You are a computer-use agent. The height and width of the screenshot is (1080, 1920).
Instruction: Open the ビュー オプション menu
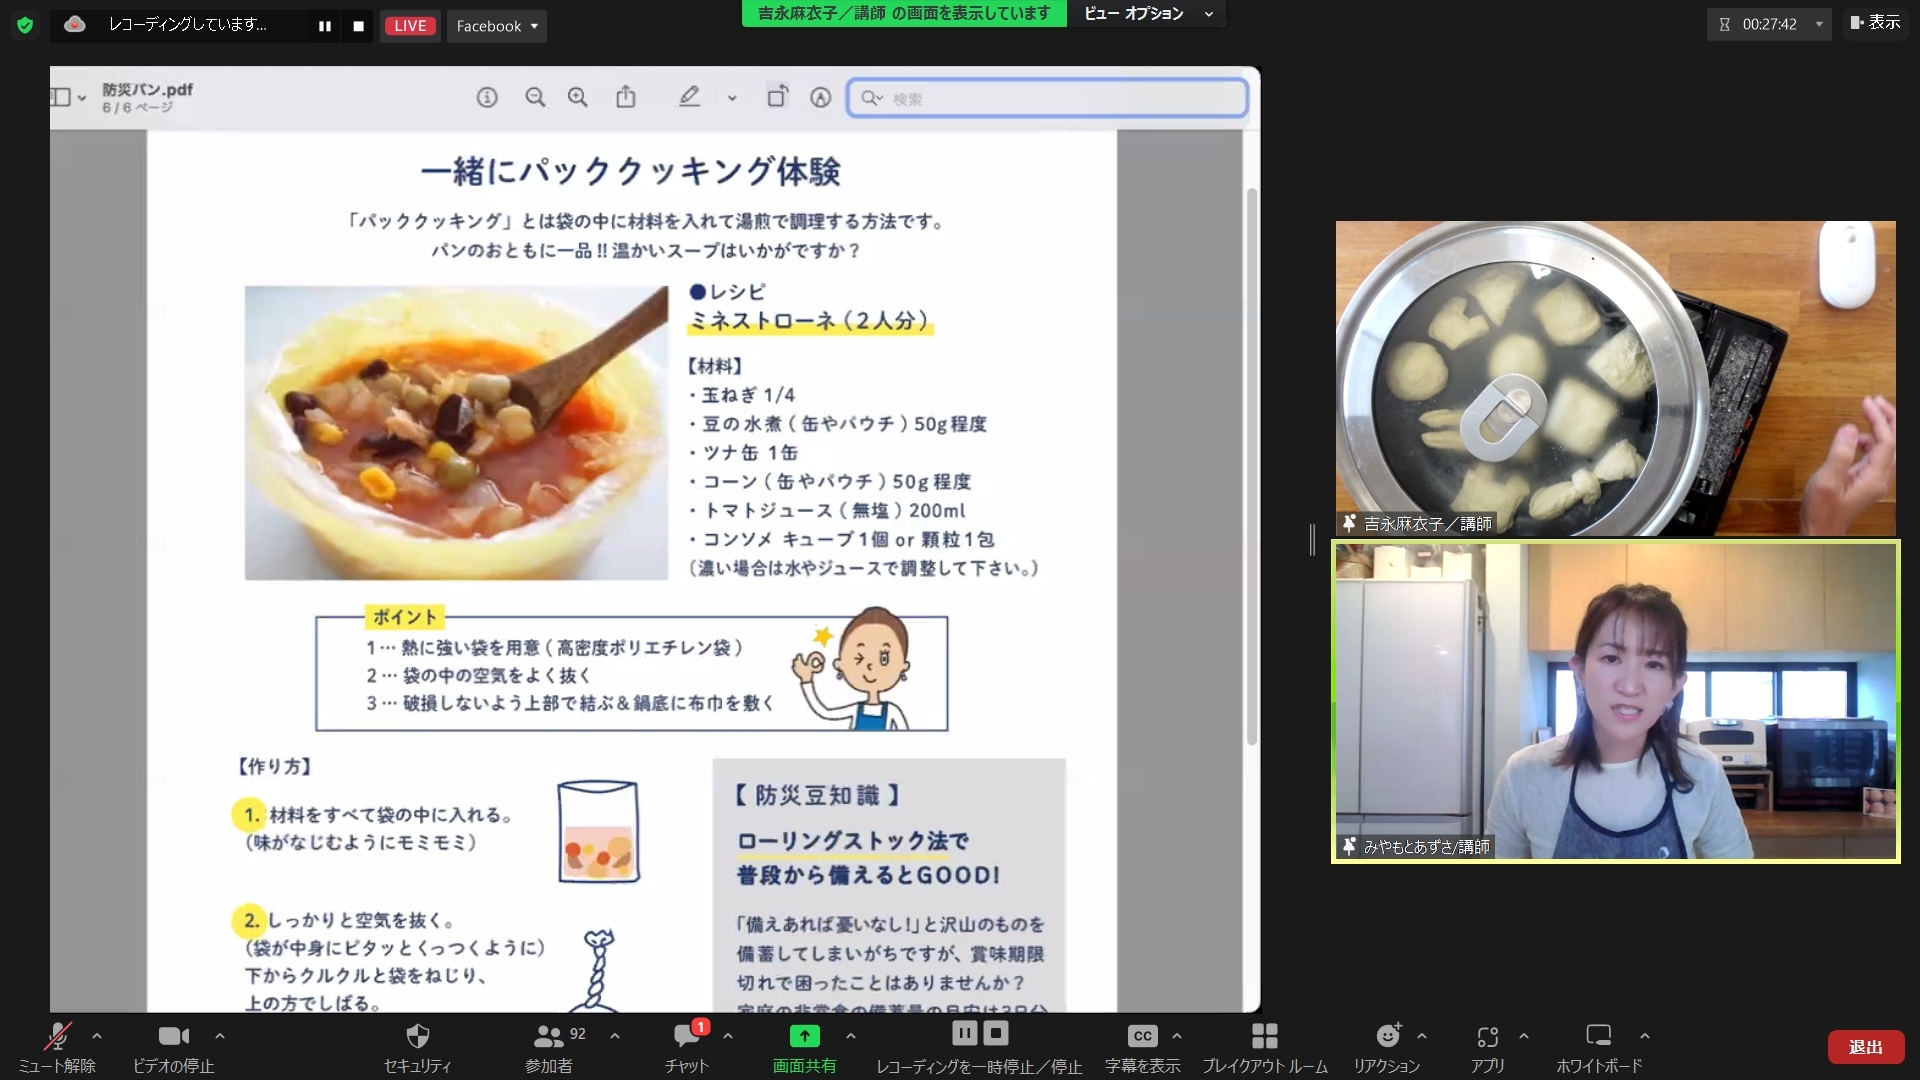(1148, 13)
